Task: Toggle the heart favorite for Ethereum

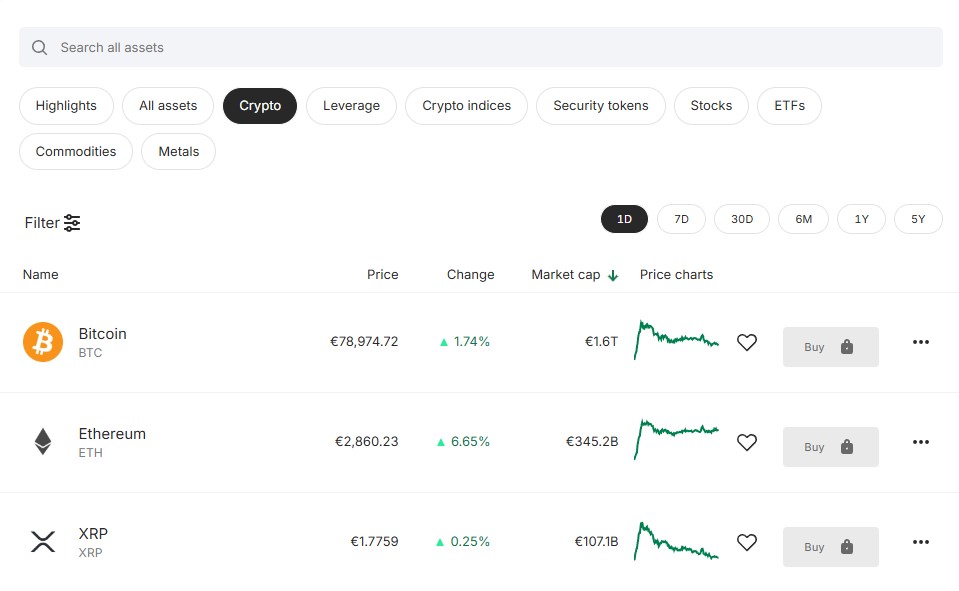Action: click(747, 442)
